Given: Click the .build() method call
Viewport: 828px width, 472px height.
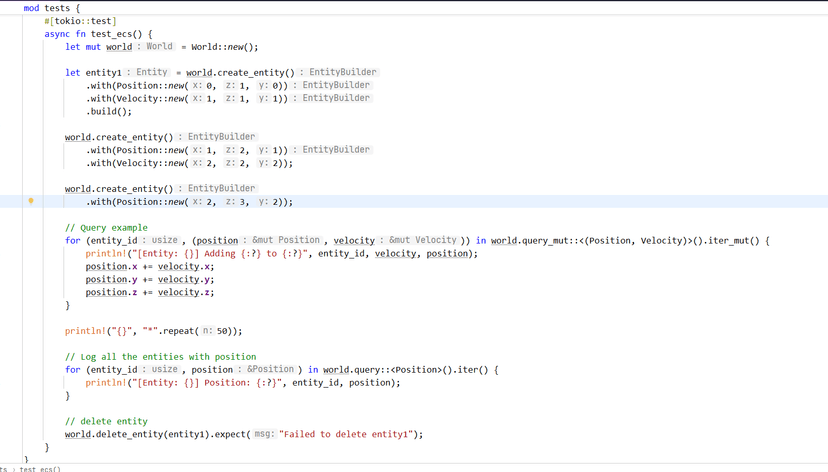Looking at the screenshot, I should pyautogui.click(x=109, y=111).
